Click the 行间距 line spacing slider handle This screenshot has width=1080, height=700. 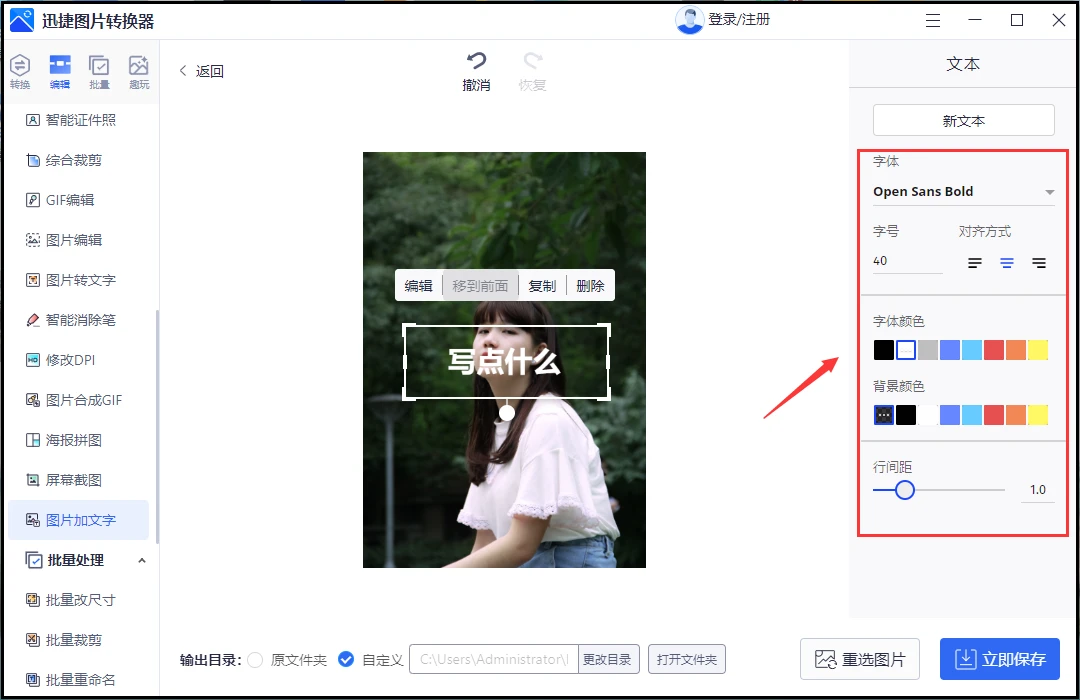[x=905, y=490]
